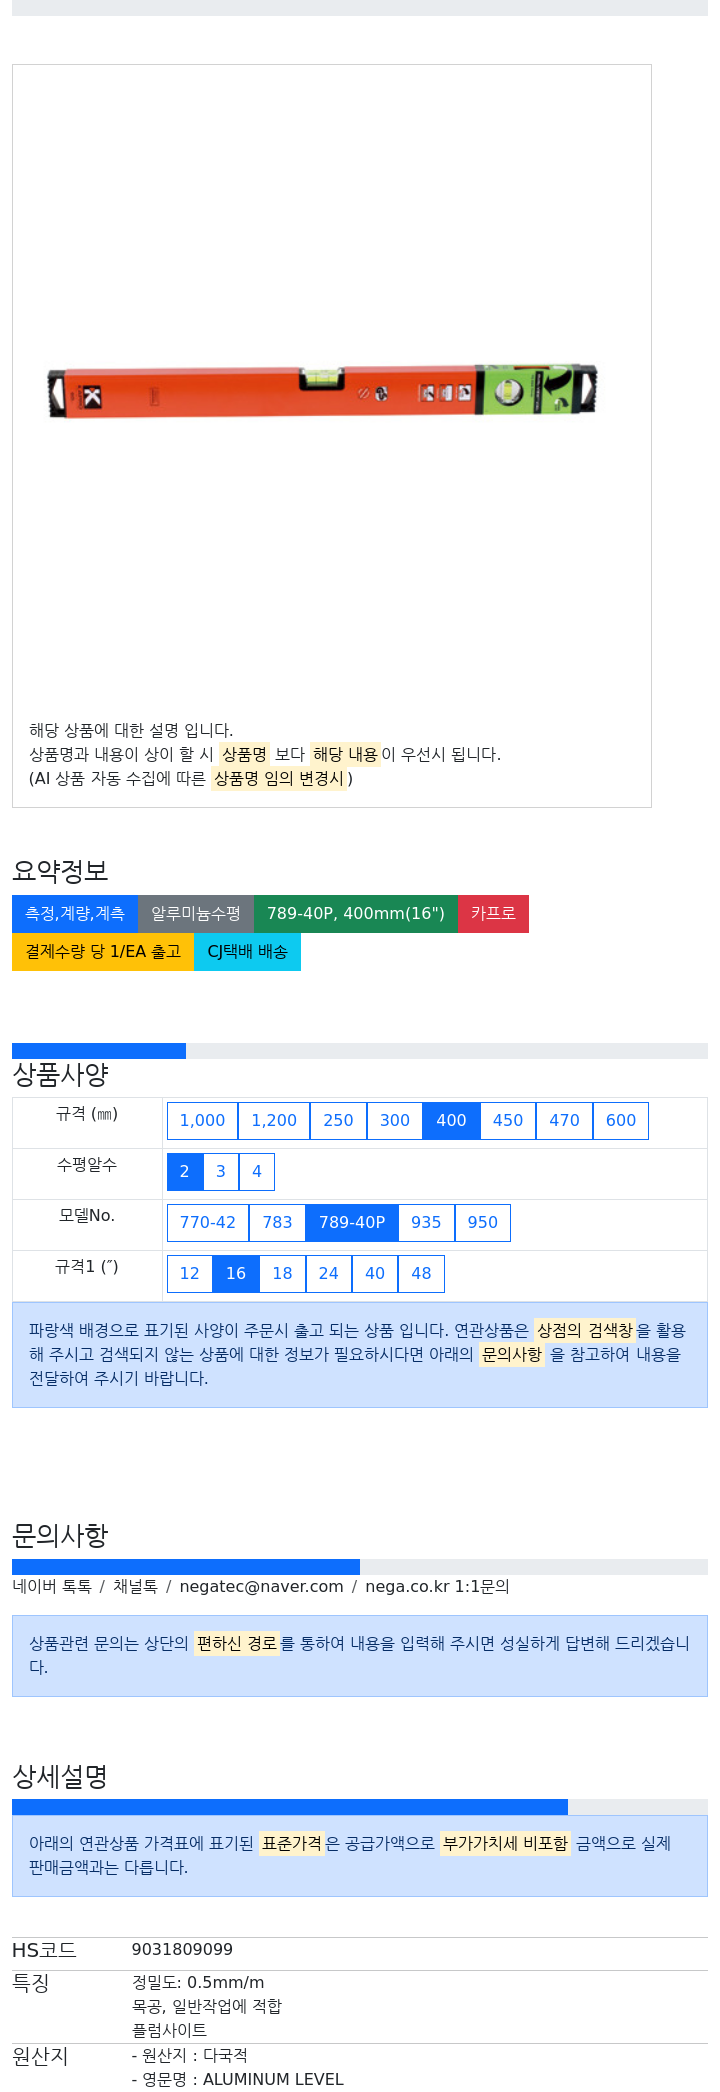720x2092 pixels.
Task: Select 3 under 수평알수
Action: point(221,1171)
